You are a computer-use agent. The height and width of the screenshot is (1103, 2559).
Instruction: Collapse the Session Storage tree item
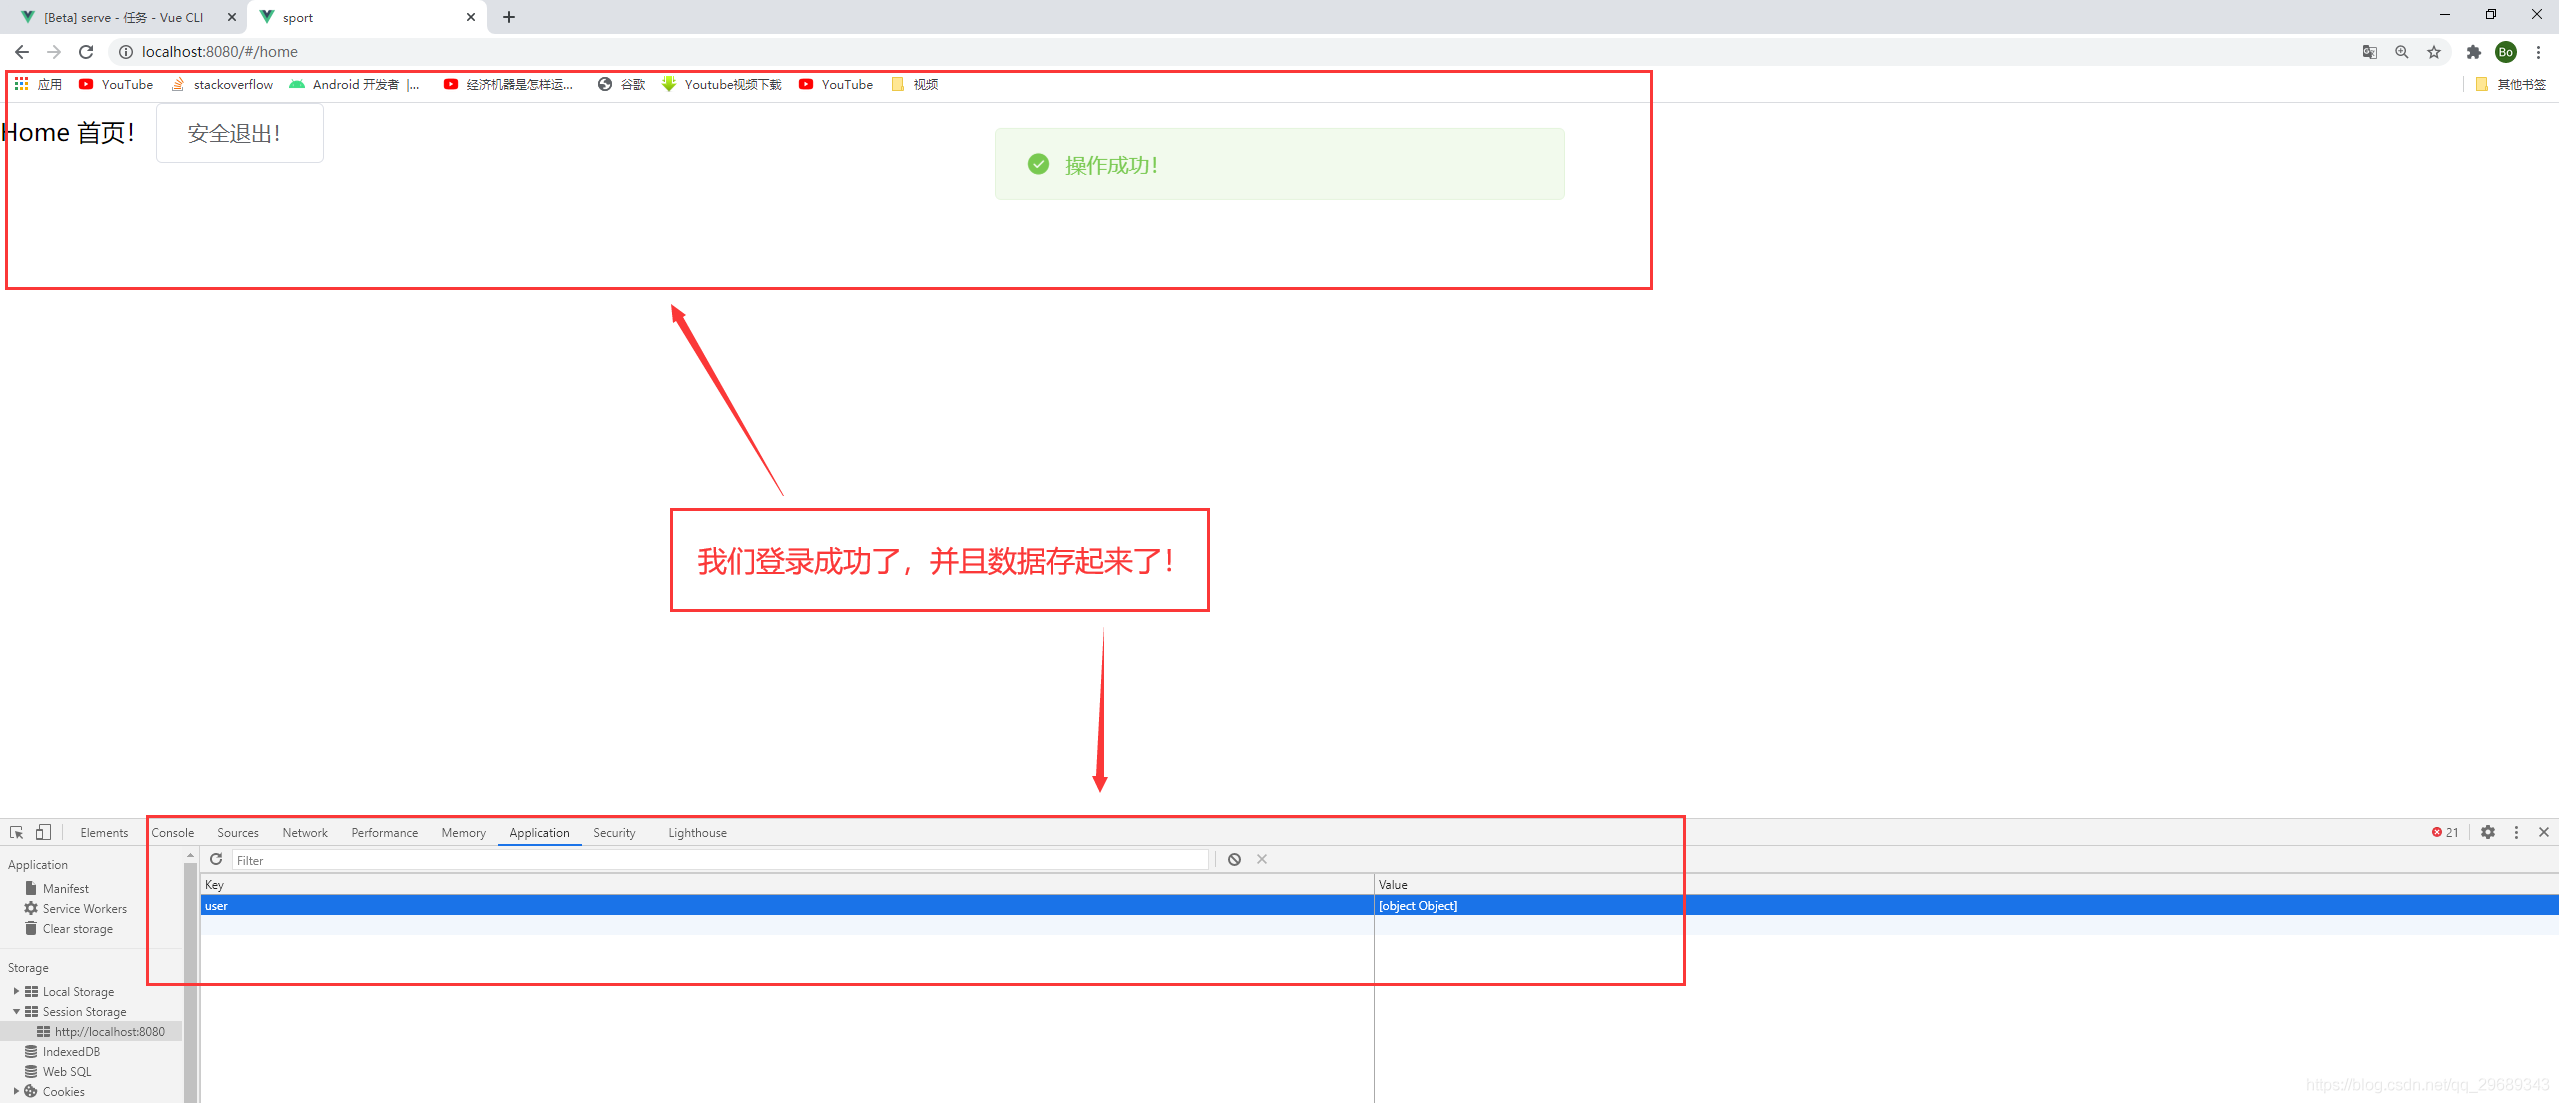coord(16,1011)
